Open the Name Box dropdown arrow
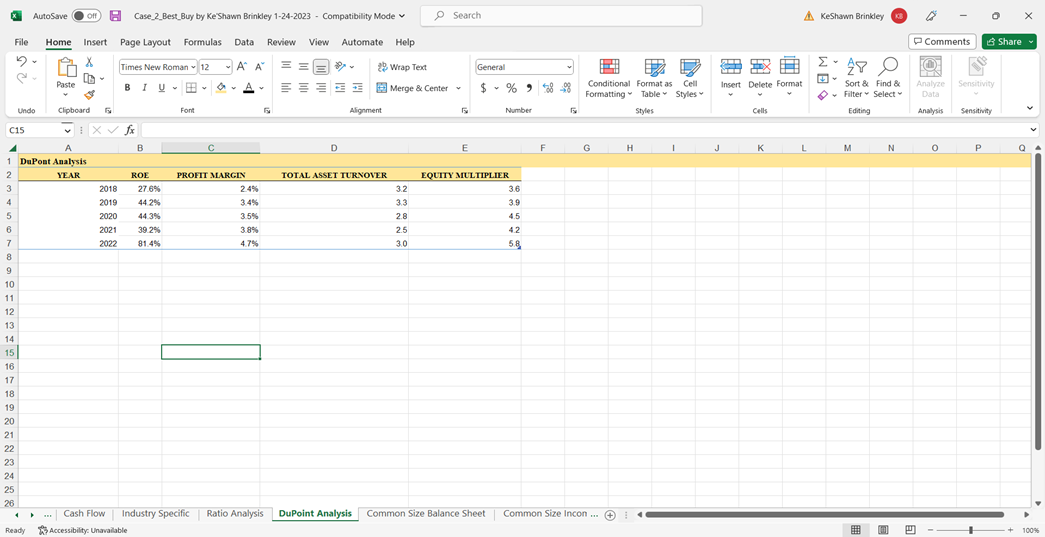Viewport: 1045px width, 537px height. [68, 130]
